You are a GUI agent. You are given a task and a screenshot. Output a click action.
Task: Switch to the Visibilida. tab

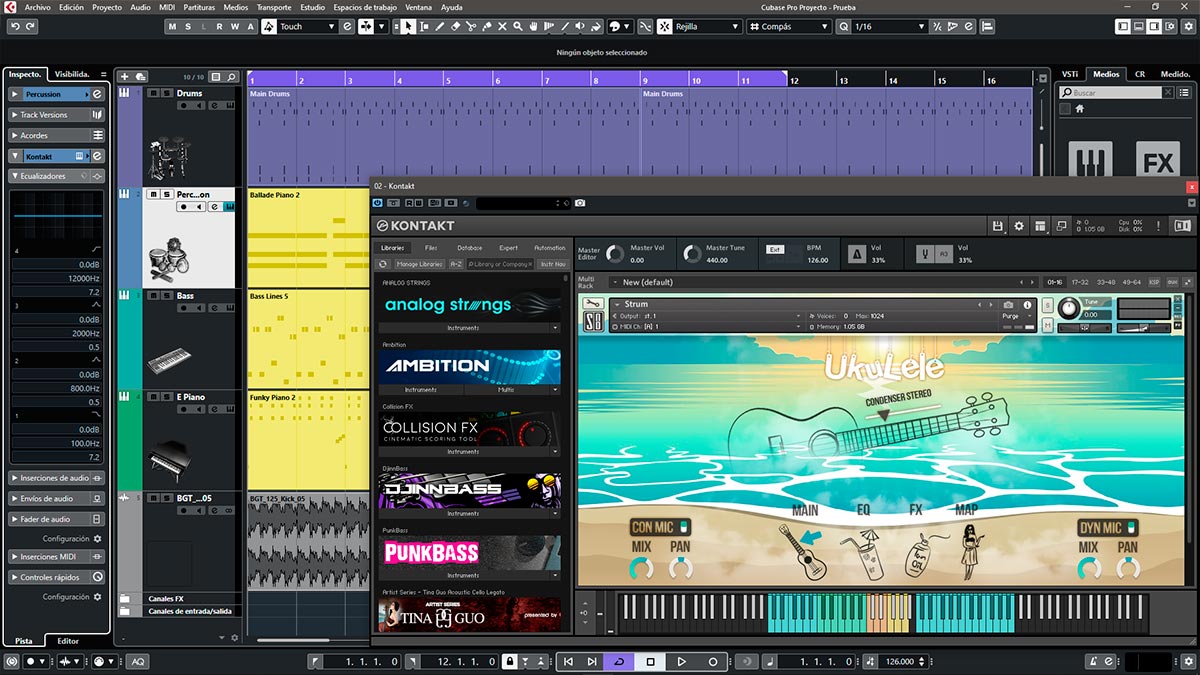point(72,74)
